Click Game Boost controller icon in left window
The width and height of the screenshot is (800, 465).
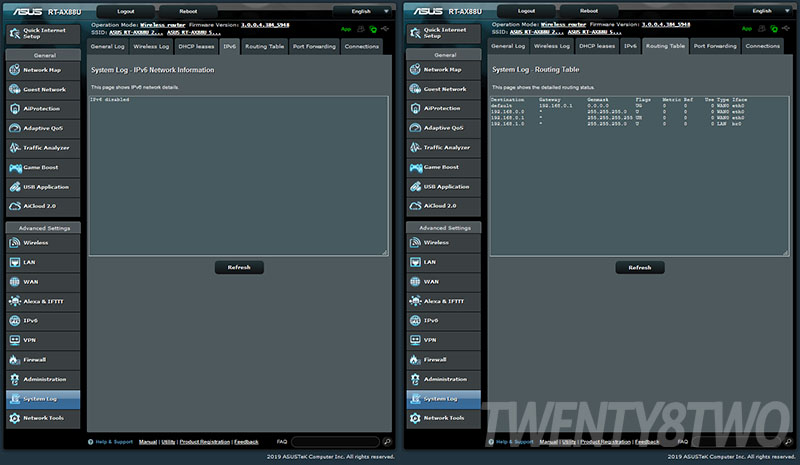point(15,167)
